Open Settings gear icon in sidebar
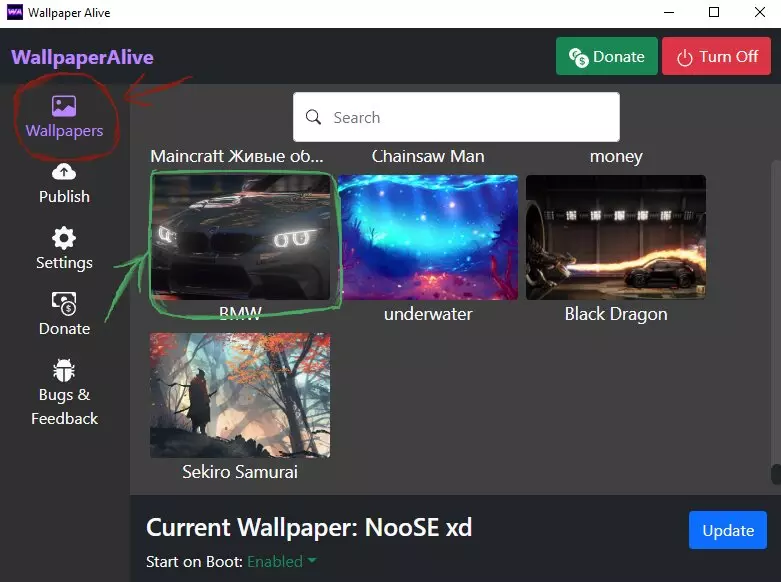Screen dimensions: 781x582 coord(64,238)
